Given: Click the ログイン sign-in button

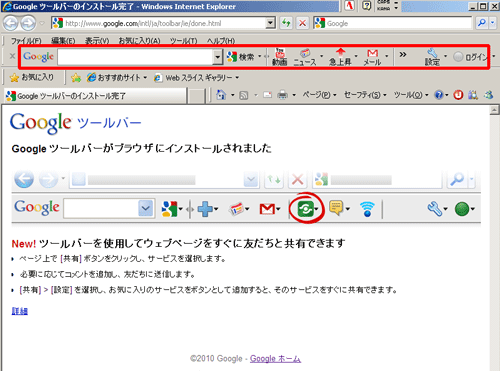Looking at the screenshot, I should point(471,57).
